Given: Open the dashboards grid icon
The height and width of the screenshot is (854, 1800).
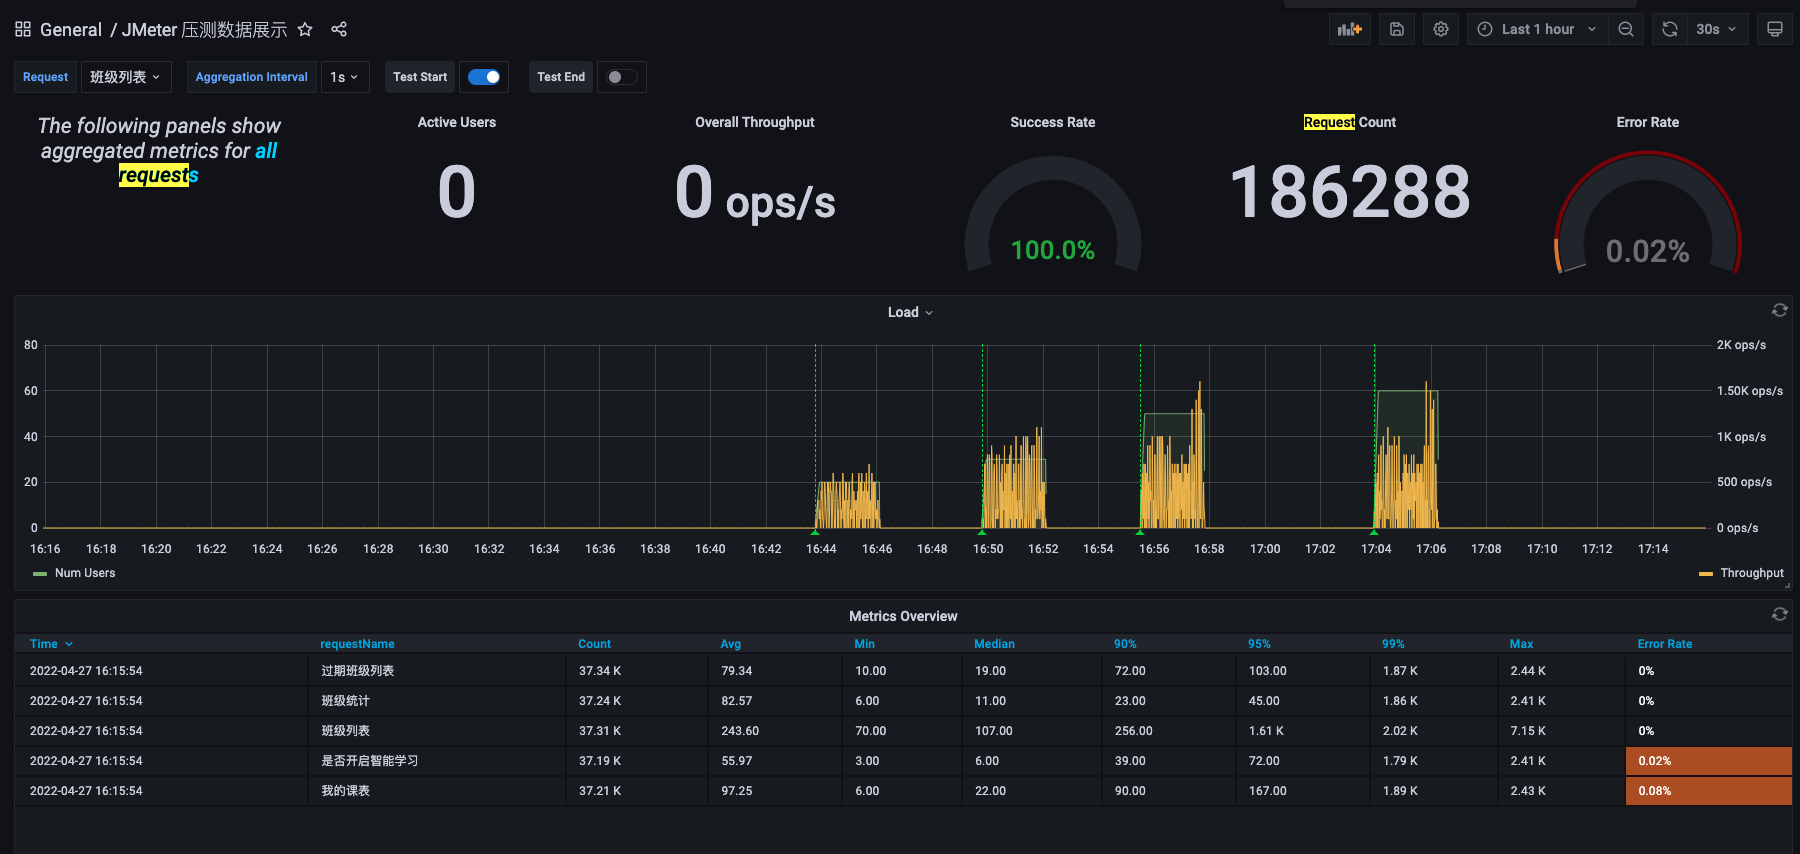Looking at the screenshot, I should coord(23,29).
